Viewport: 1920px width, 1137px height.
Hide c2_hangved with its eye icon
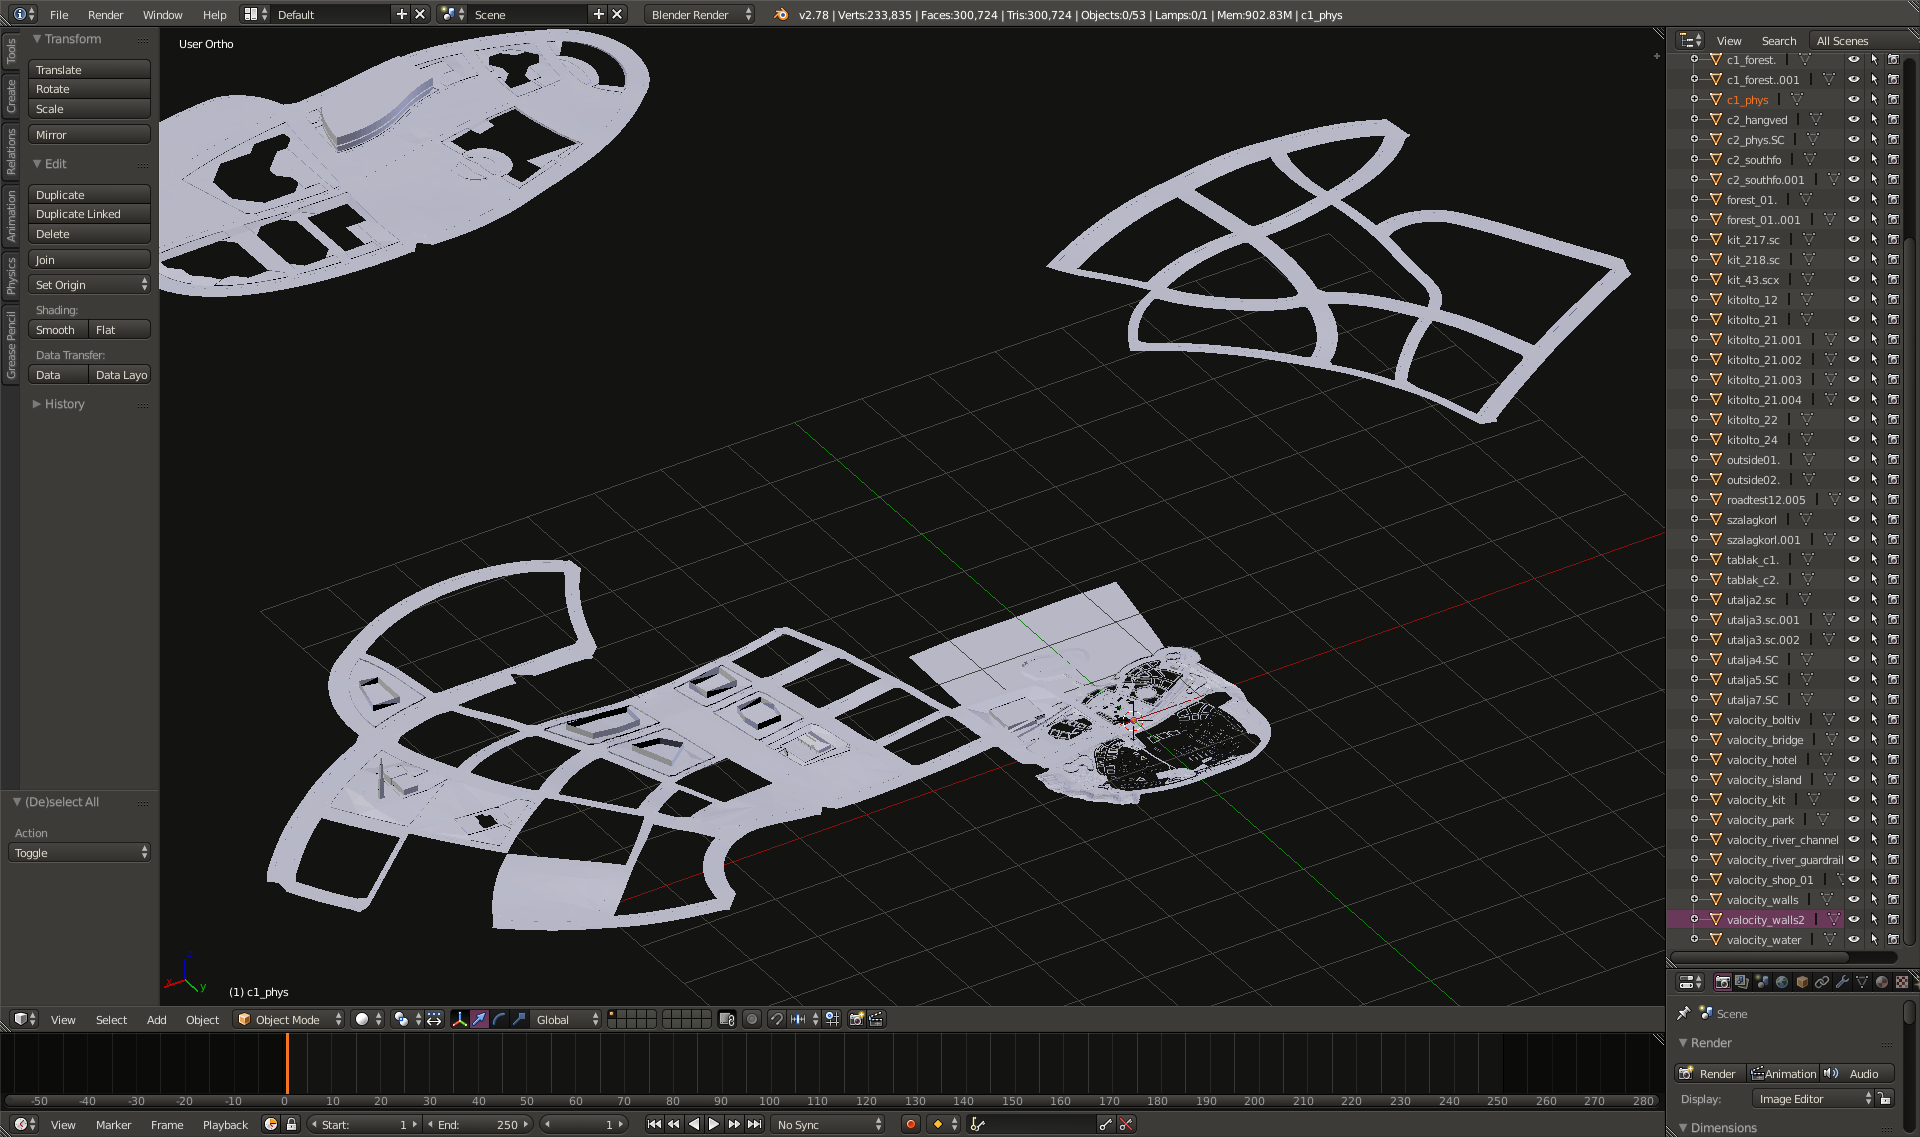point(1853,120)
